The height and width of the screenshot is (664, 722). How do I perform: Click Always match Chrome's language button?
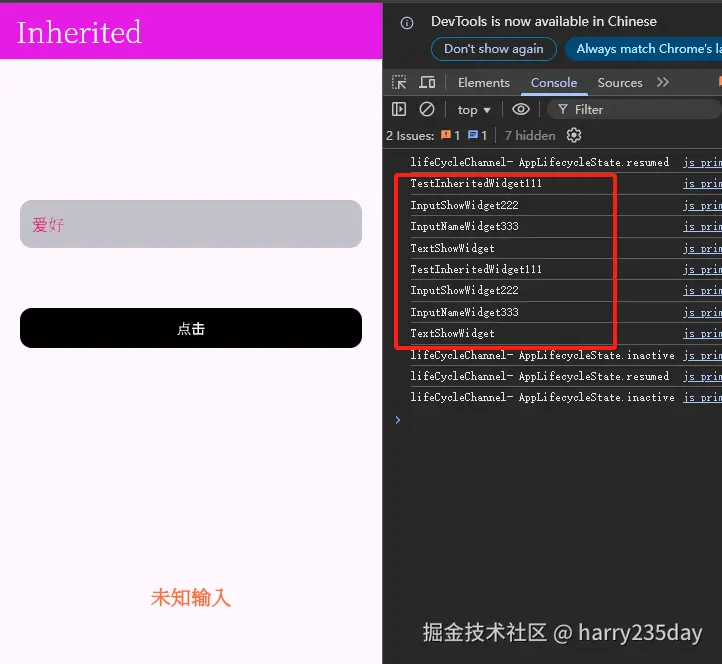pyautogui.click(x=644, y=49)
